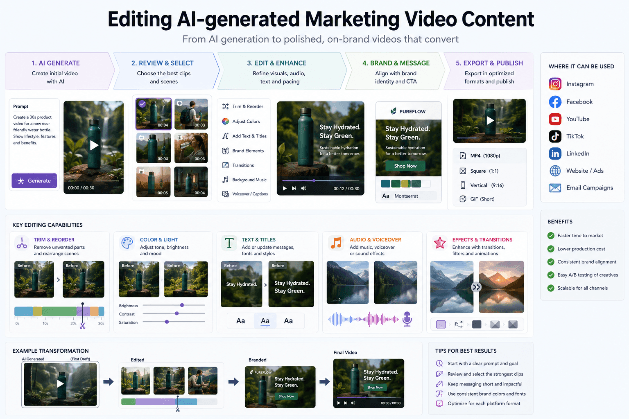The width and height of the screenshot is (629, 419).
Task: Pick the white brand color swatch
Action: point(426,184)
